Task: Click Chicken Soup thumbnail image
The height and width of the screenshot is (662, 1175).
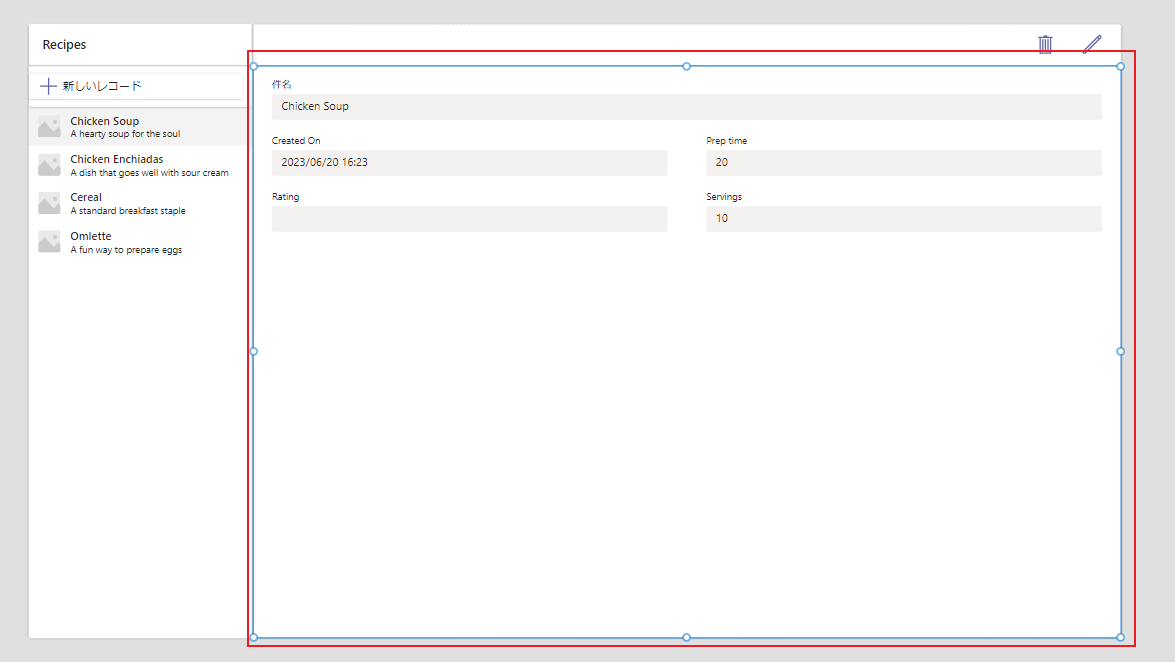Action: (x=49, y=127)
